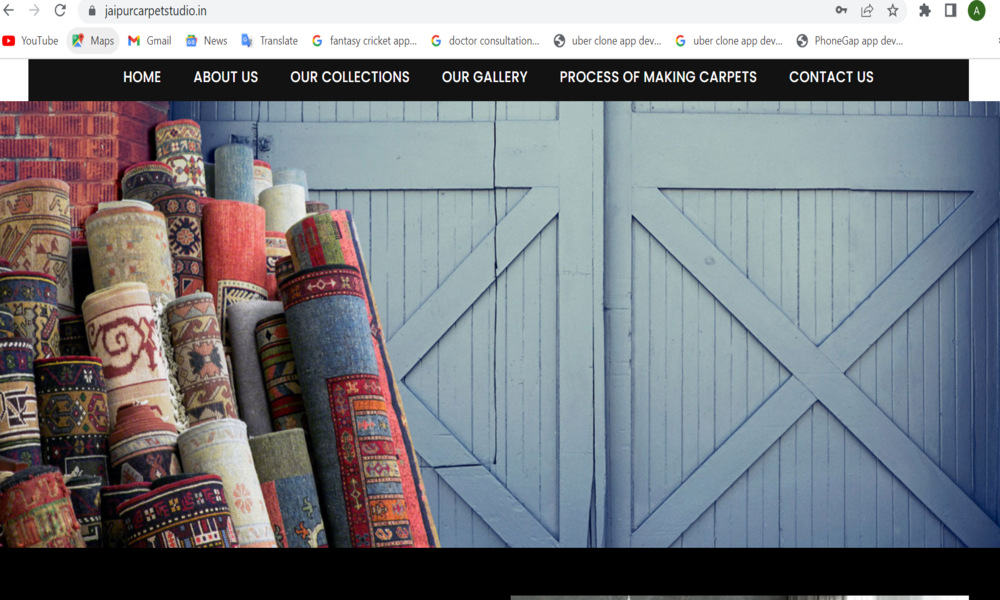
Task: Share this page using the share icon
Action: point(867,10)
